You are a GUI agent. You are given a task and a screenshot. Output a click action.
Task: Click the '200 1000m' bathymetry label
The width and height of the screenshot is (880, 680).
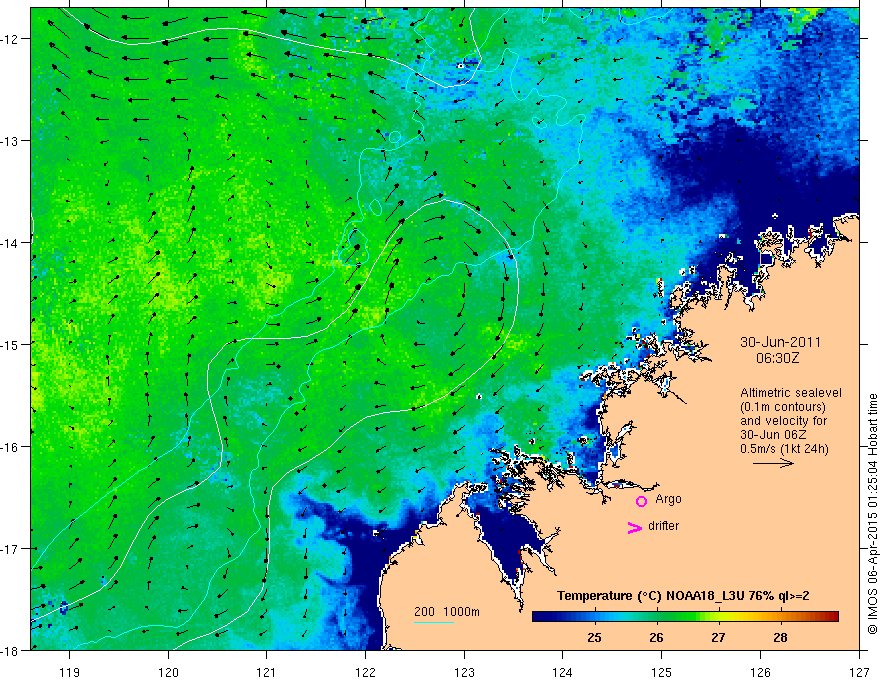(447, 612)
